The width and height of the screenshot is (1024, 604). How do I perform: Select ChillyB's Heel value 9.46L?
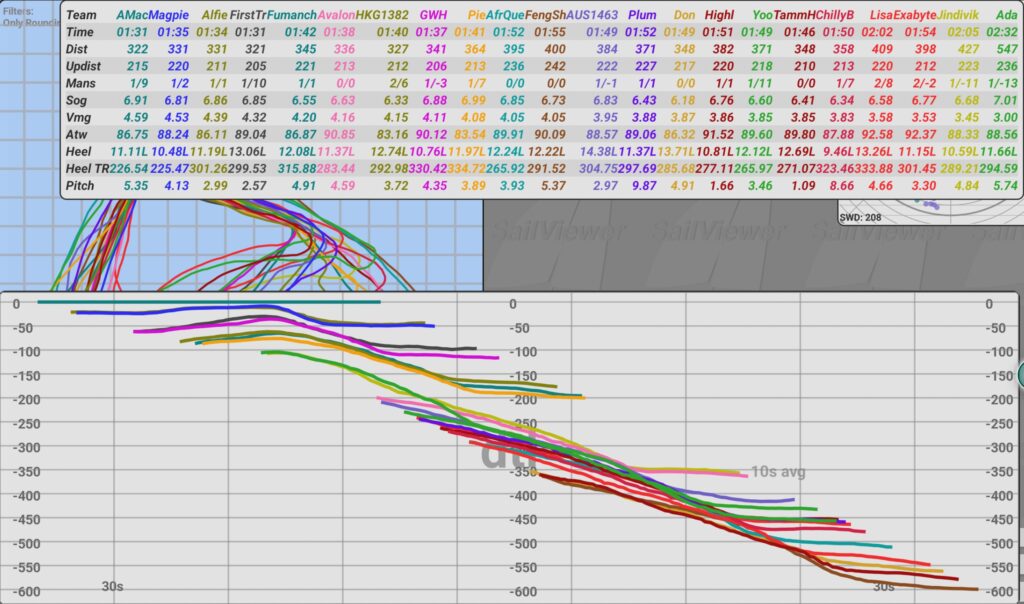coord(839,151)
